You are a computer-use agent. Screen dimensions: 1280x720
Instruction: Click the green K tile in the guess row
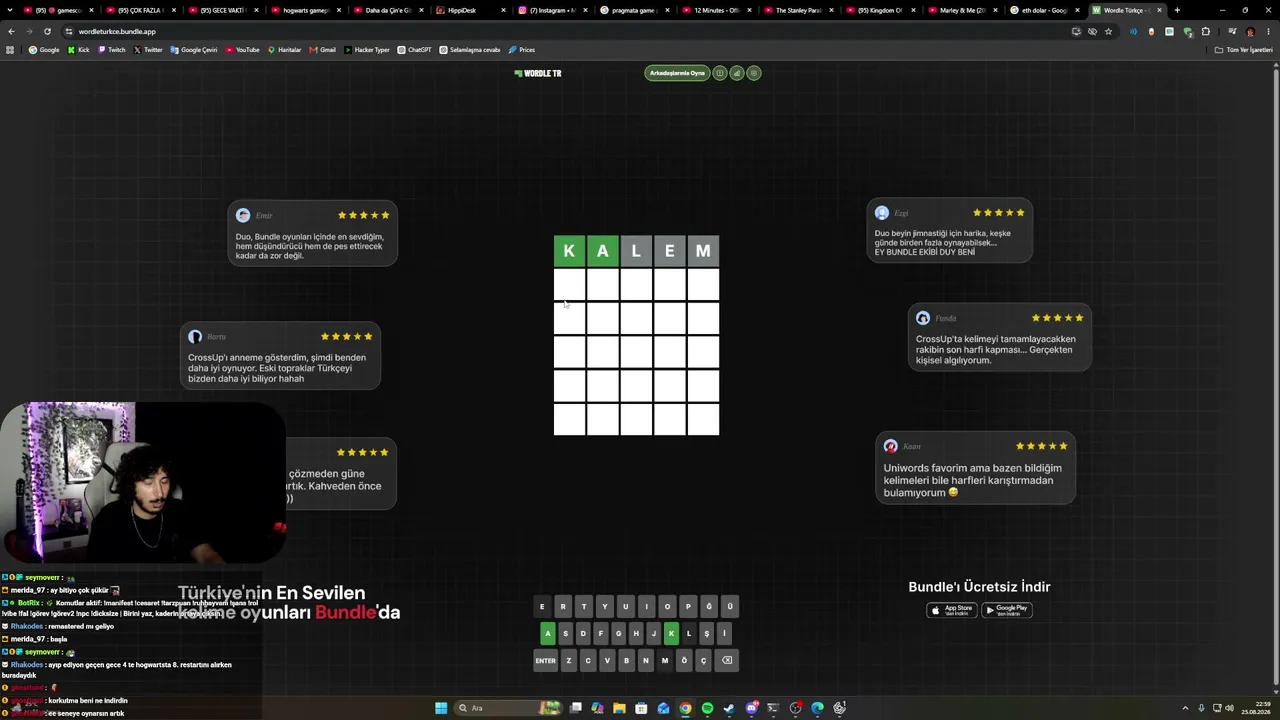pos(569,251)
